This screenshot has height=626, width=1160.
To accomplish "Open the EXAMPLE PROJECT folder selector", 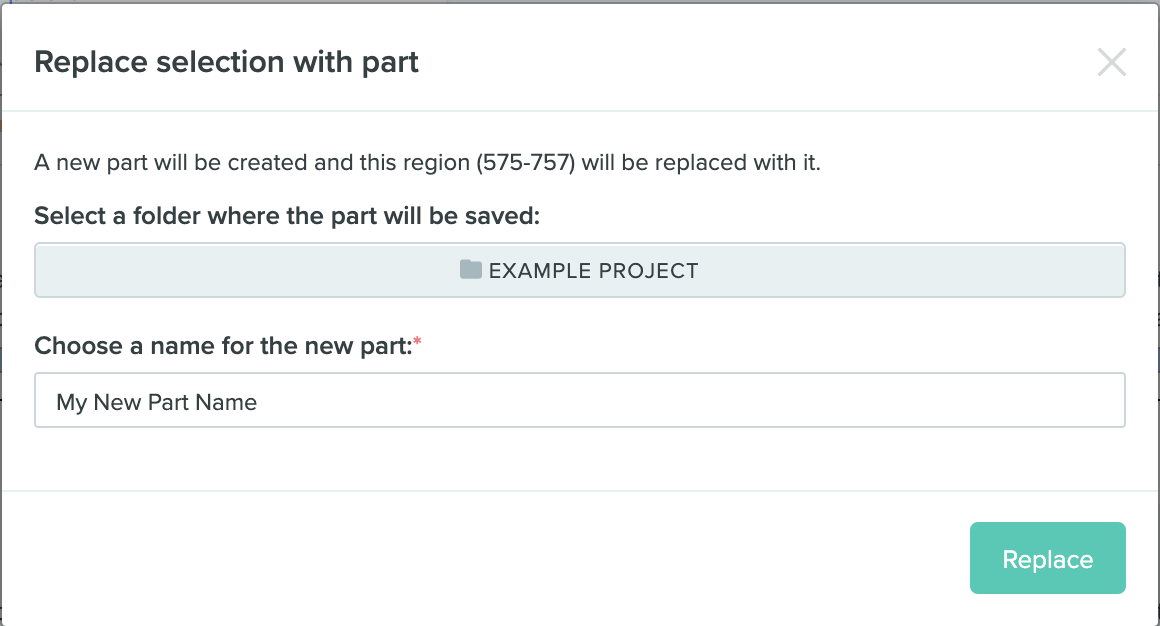I will tap(580, 270).
